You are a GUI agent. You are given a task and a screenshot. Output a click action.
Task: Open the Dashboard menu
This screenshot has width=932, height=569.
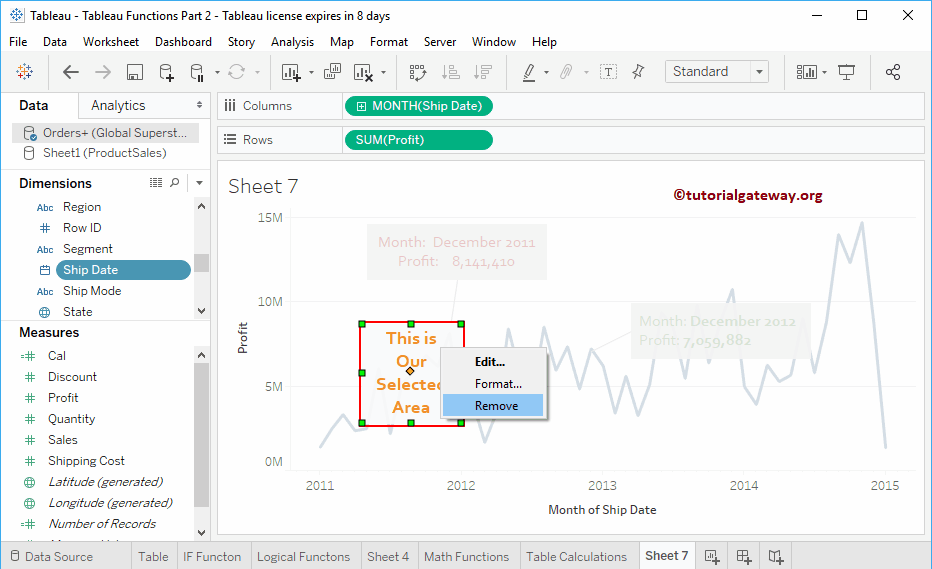pos(183,42)
